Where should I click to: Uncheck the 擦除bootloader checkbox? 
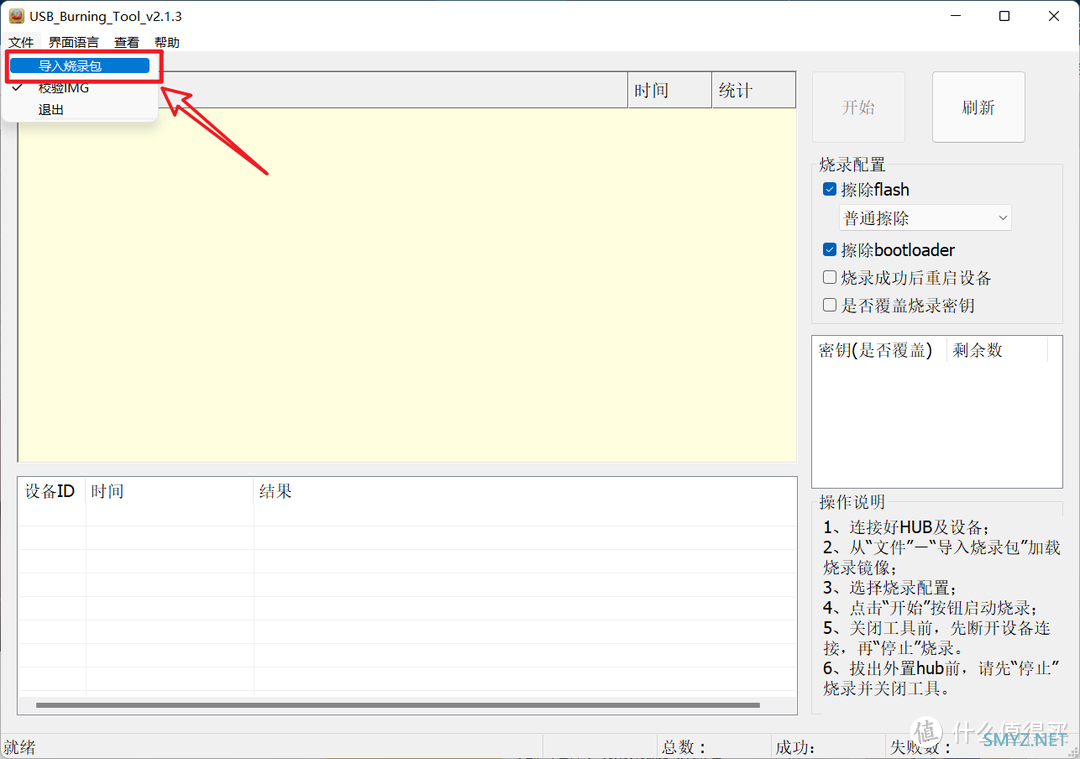click(x=830, y=249)
